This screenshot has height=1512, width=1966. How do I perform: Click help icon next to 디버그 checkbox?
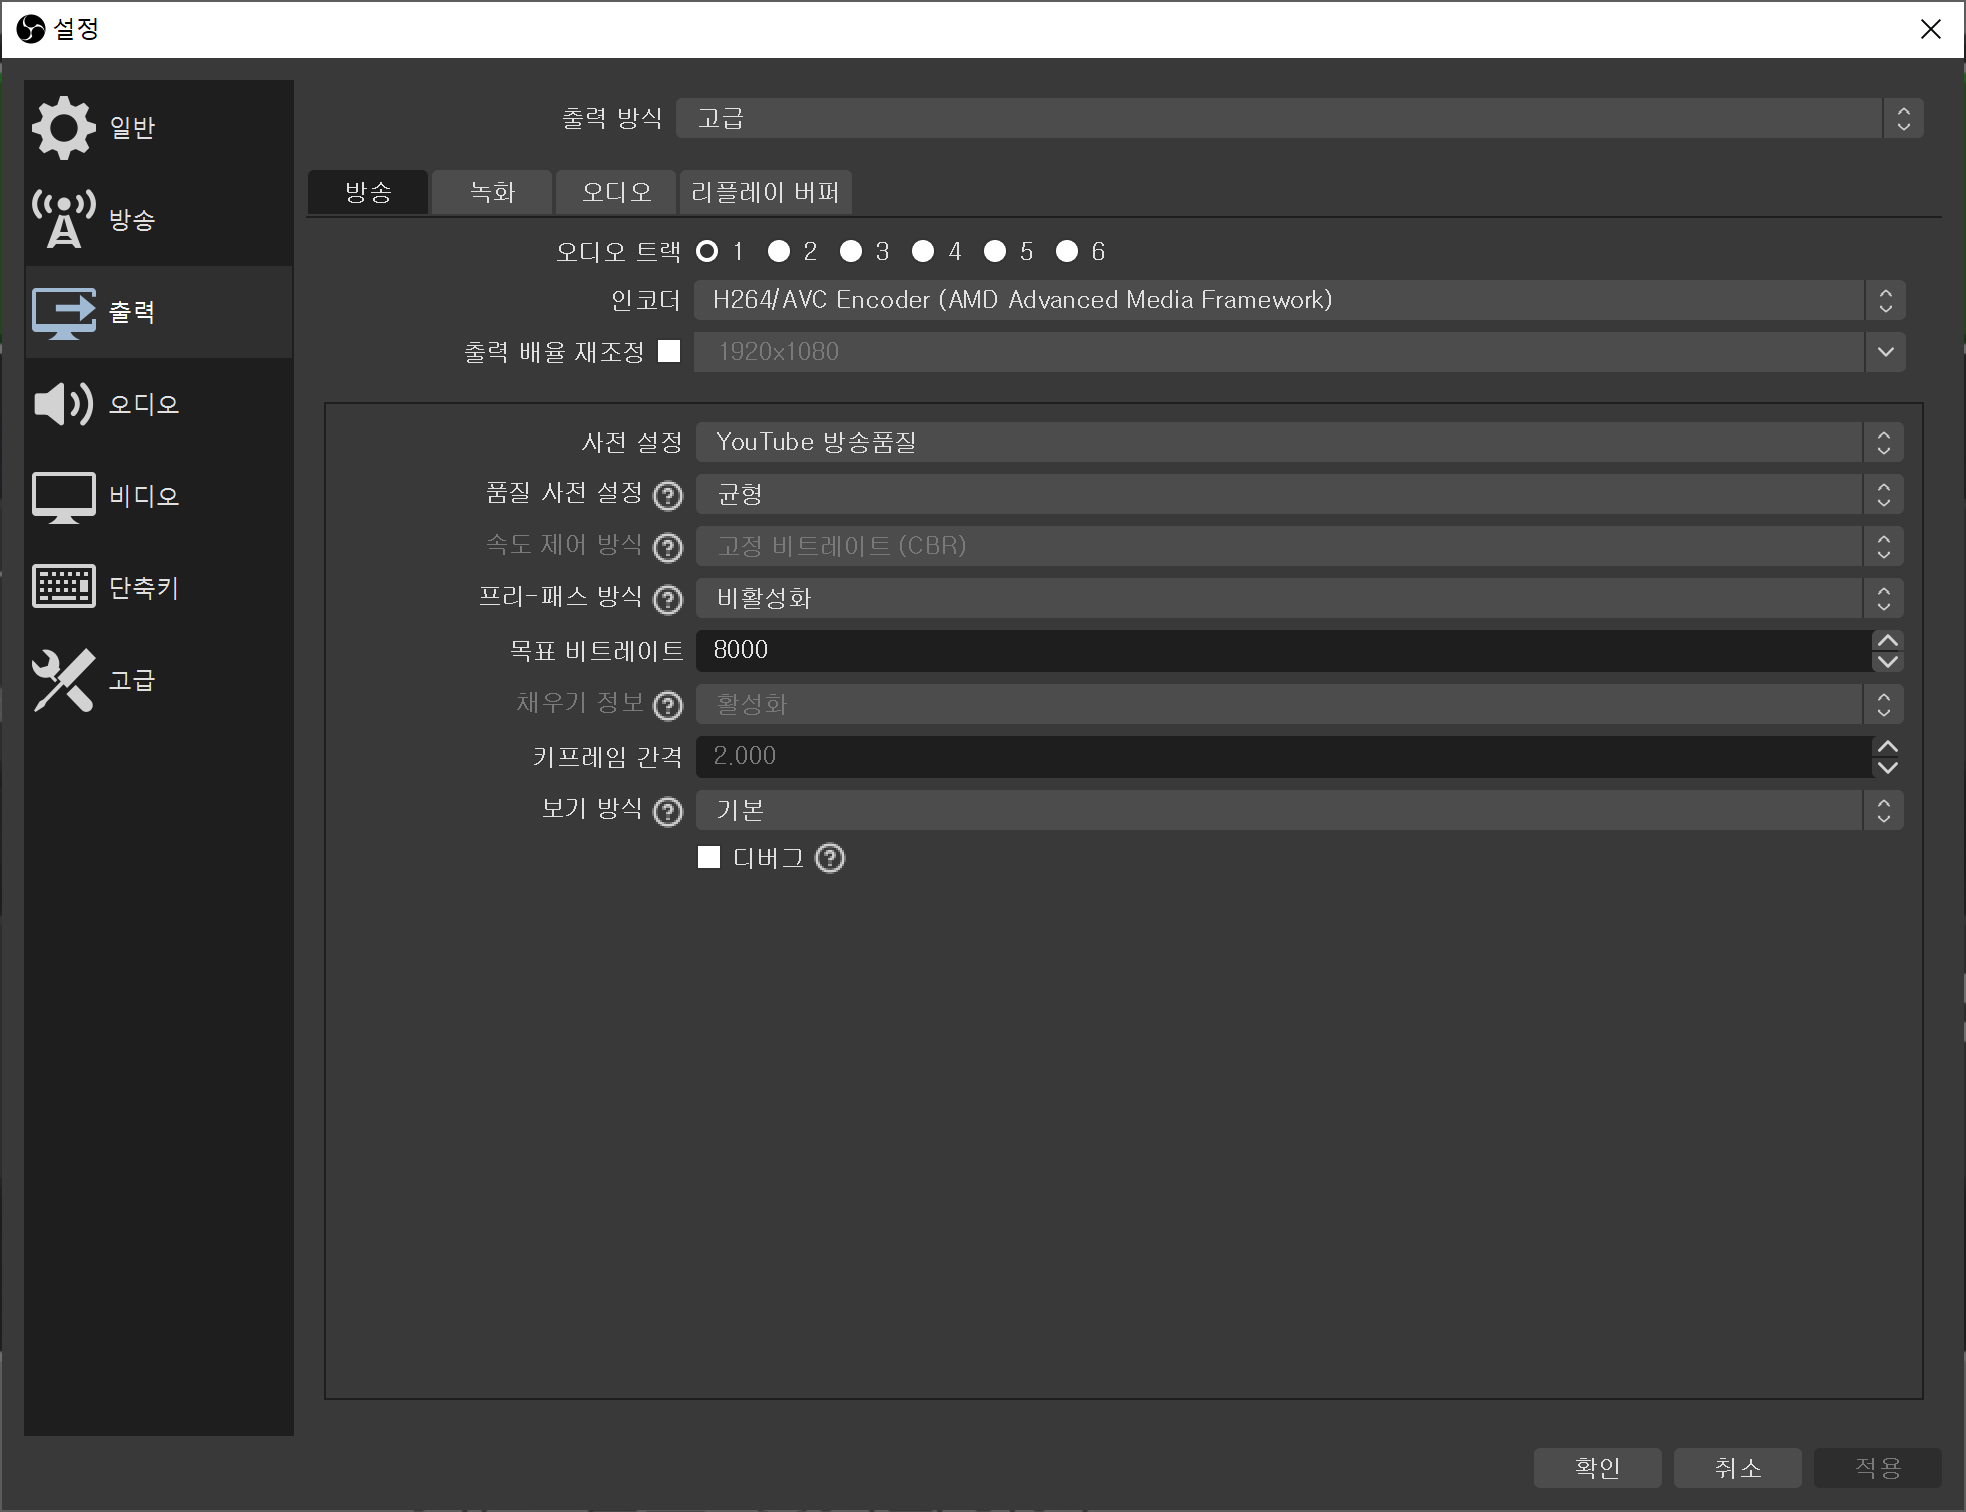coord(830,858)
